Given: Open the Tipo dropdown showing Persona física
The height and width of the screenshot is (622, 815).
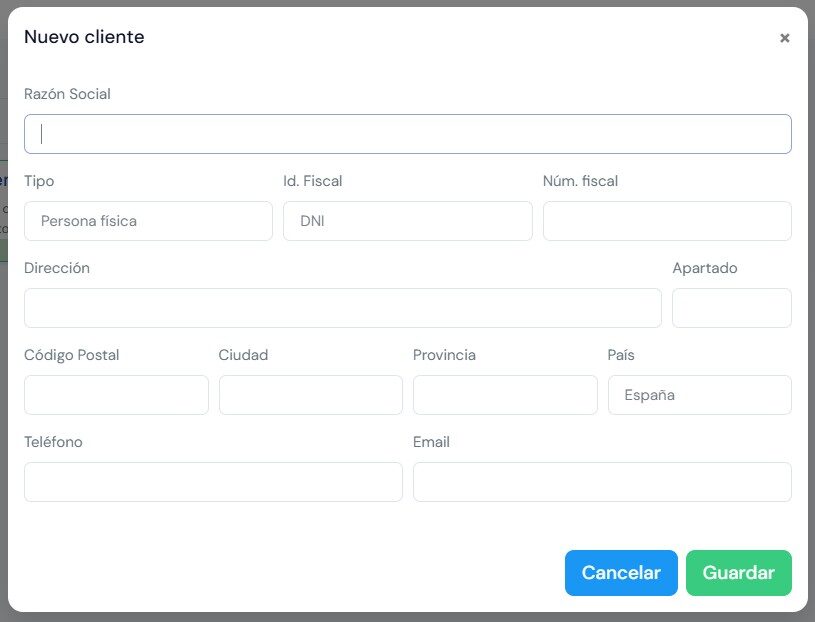Looking at the screenshot, I should tap(148, 221).
